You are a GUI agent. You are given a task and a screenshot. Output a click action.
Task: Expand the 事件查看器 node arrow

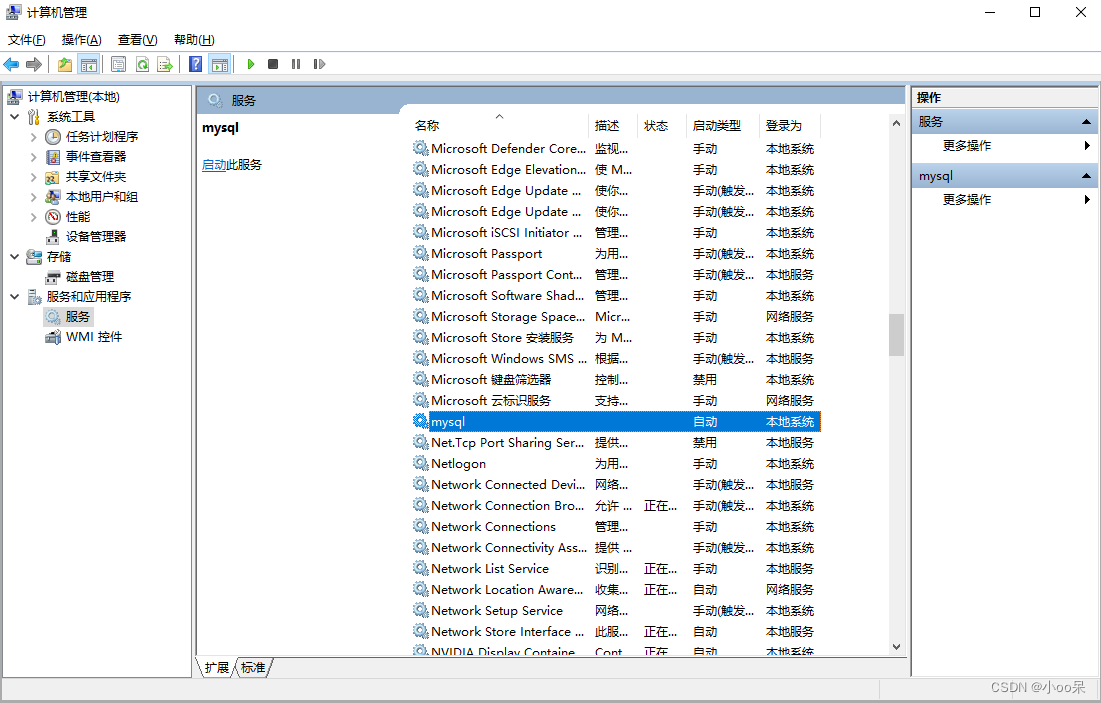pos(34,157)
